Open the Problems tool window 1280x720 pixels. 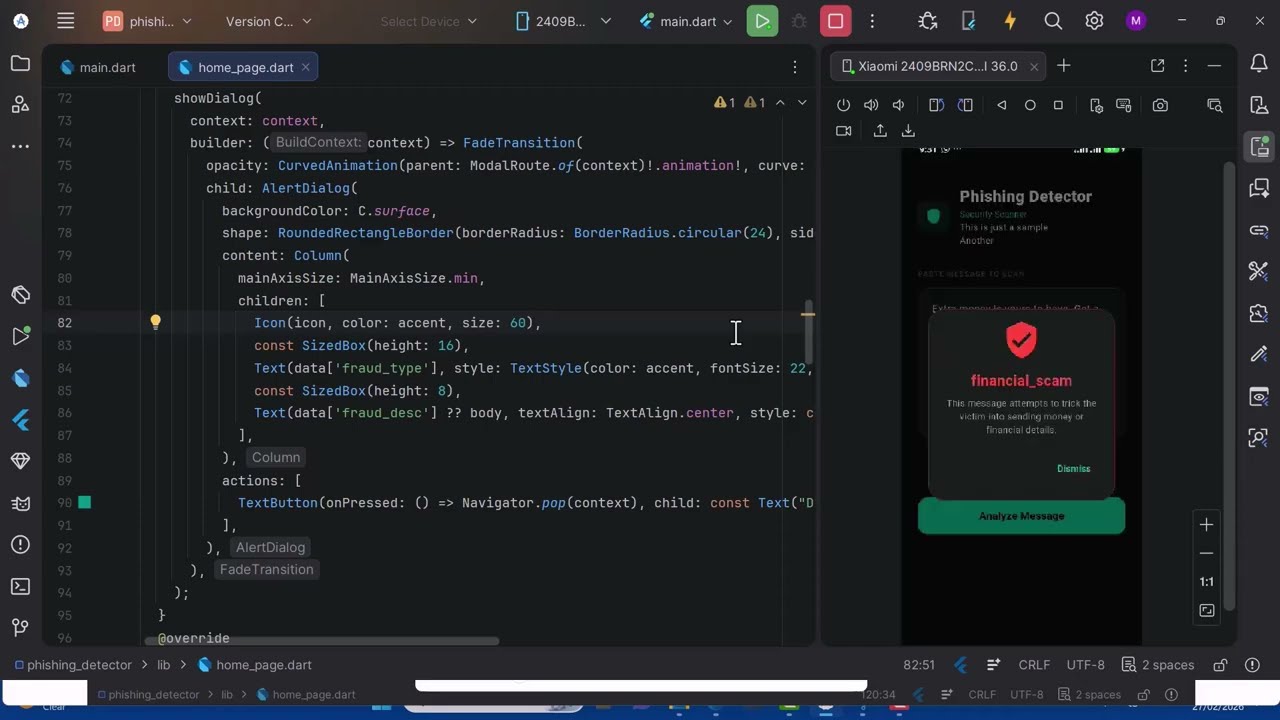(20, 545)
